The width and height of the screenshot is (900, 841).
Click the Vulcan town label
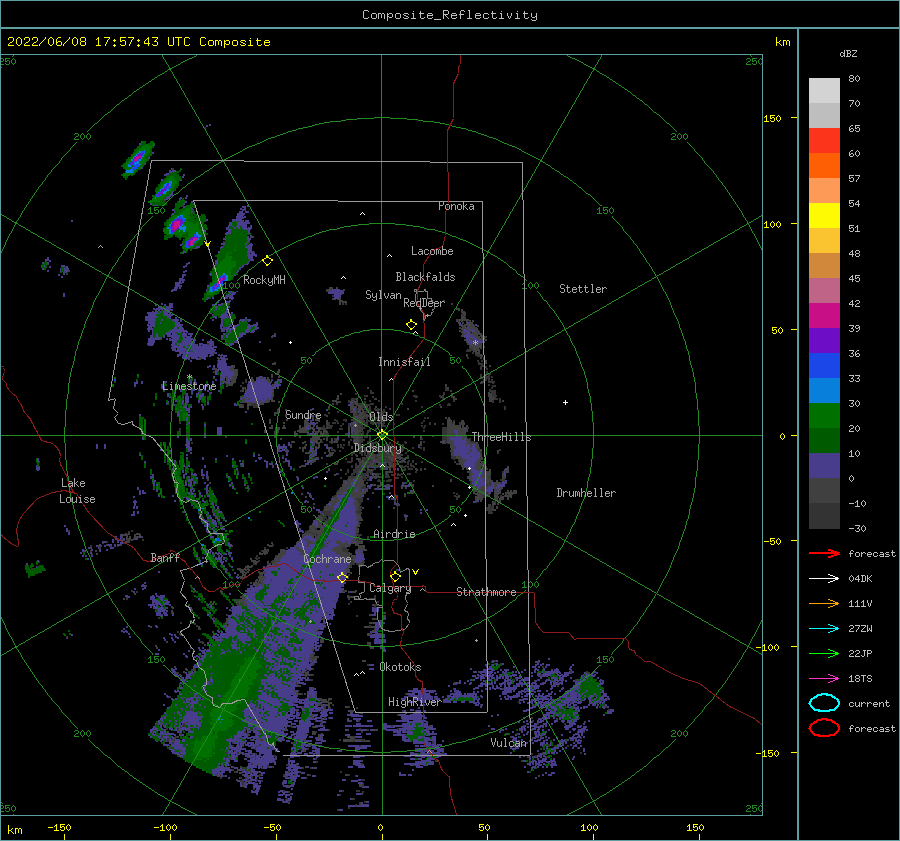pos(509,743)
